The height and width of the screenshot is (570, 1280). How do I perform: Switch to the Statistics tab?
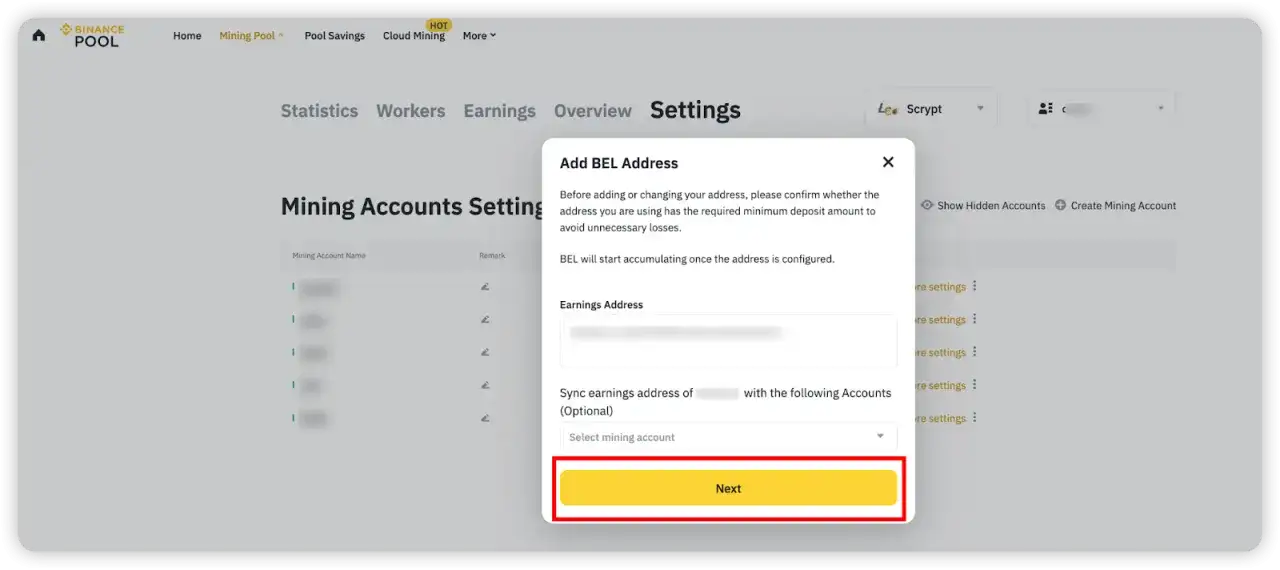[319, 111]
